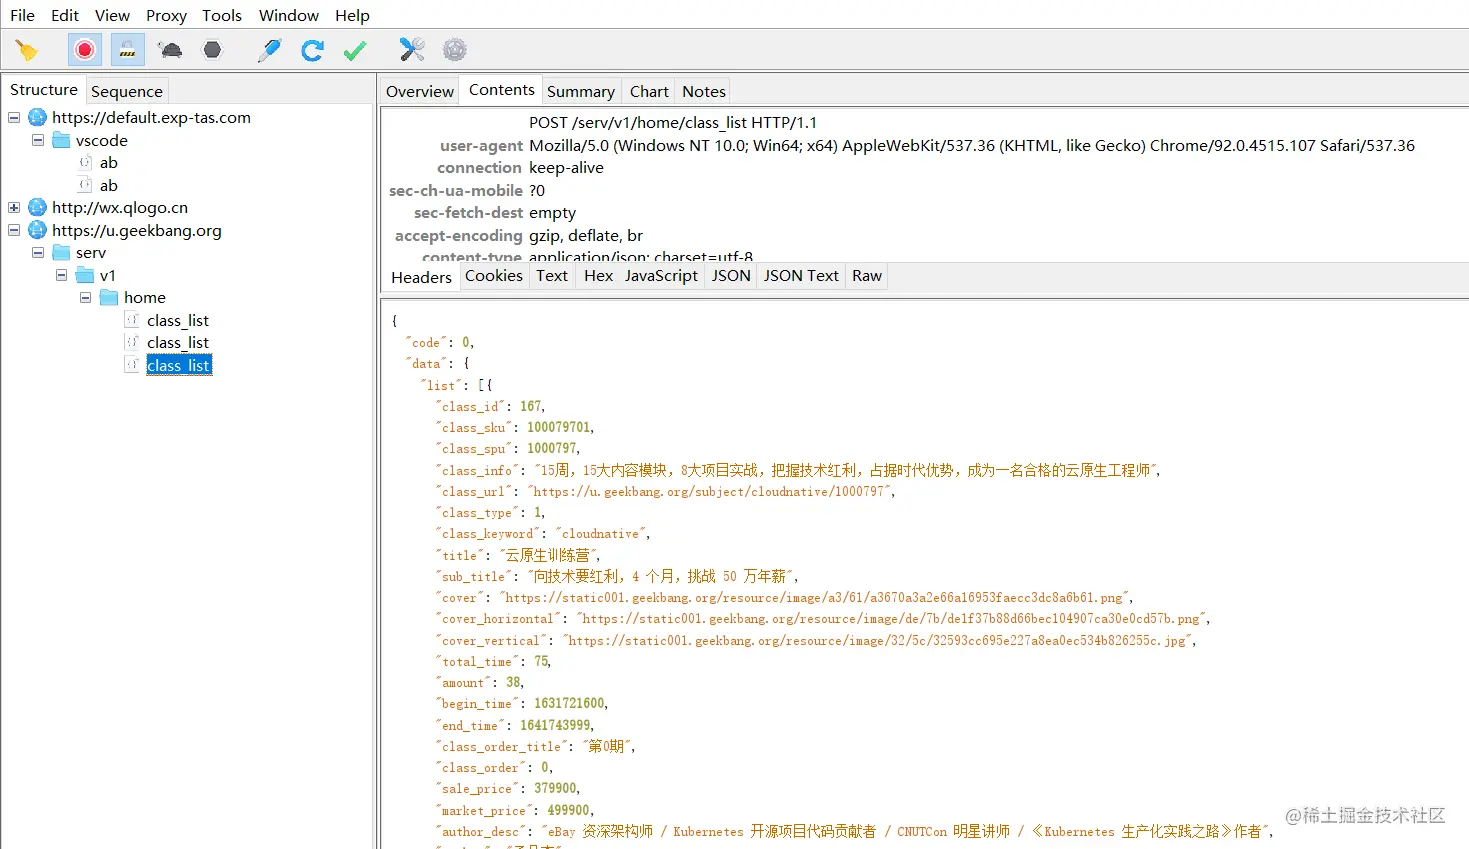Show the Summary tab
Image resolution: width=1469 pixels, height=849 pixels.
(x=581, y=91)
